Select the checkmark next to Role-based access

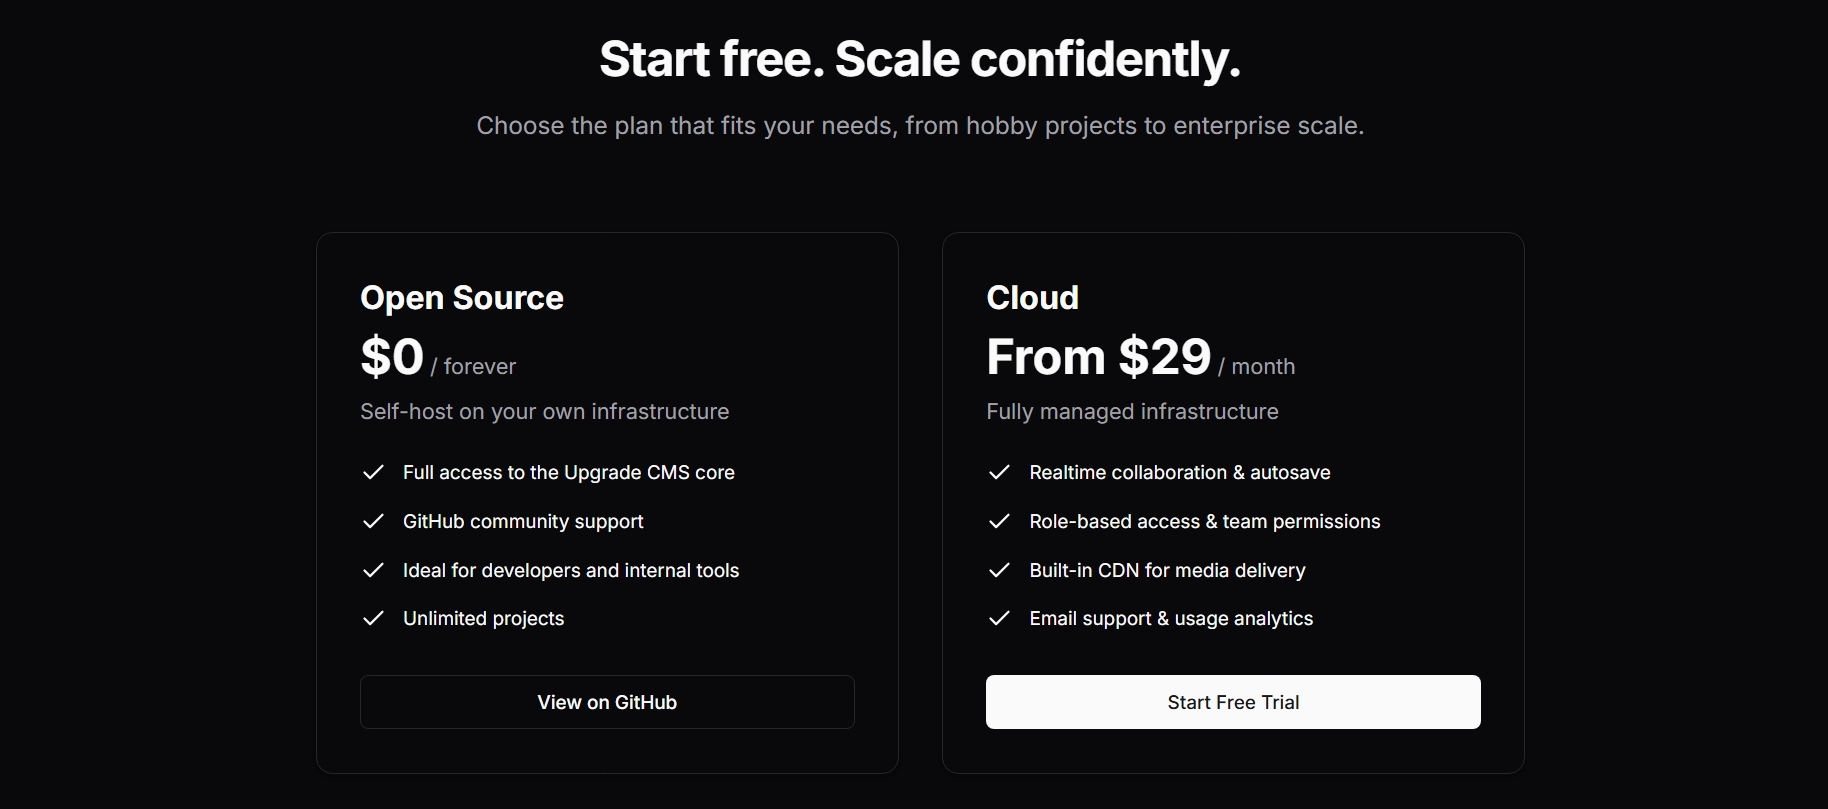(x=999, y=521)
